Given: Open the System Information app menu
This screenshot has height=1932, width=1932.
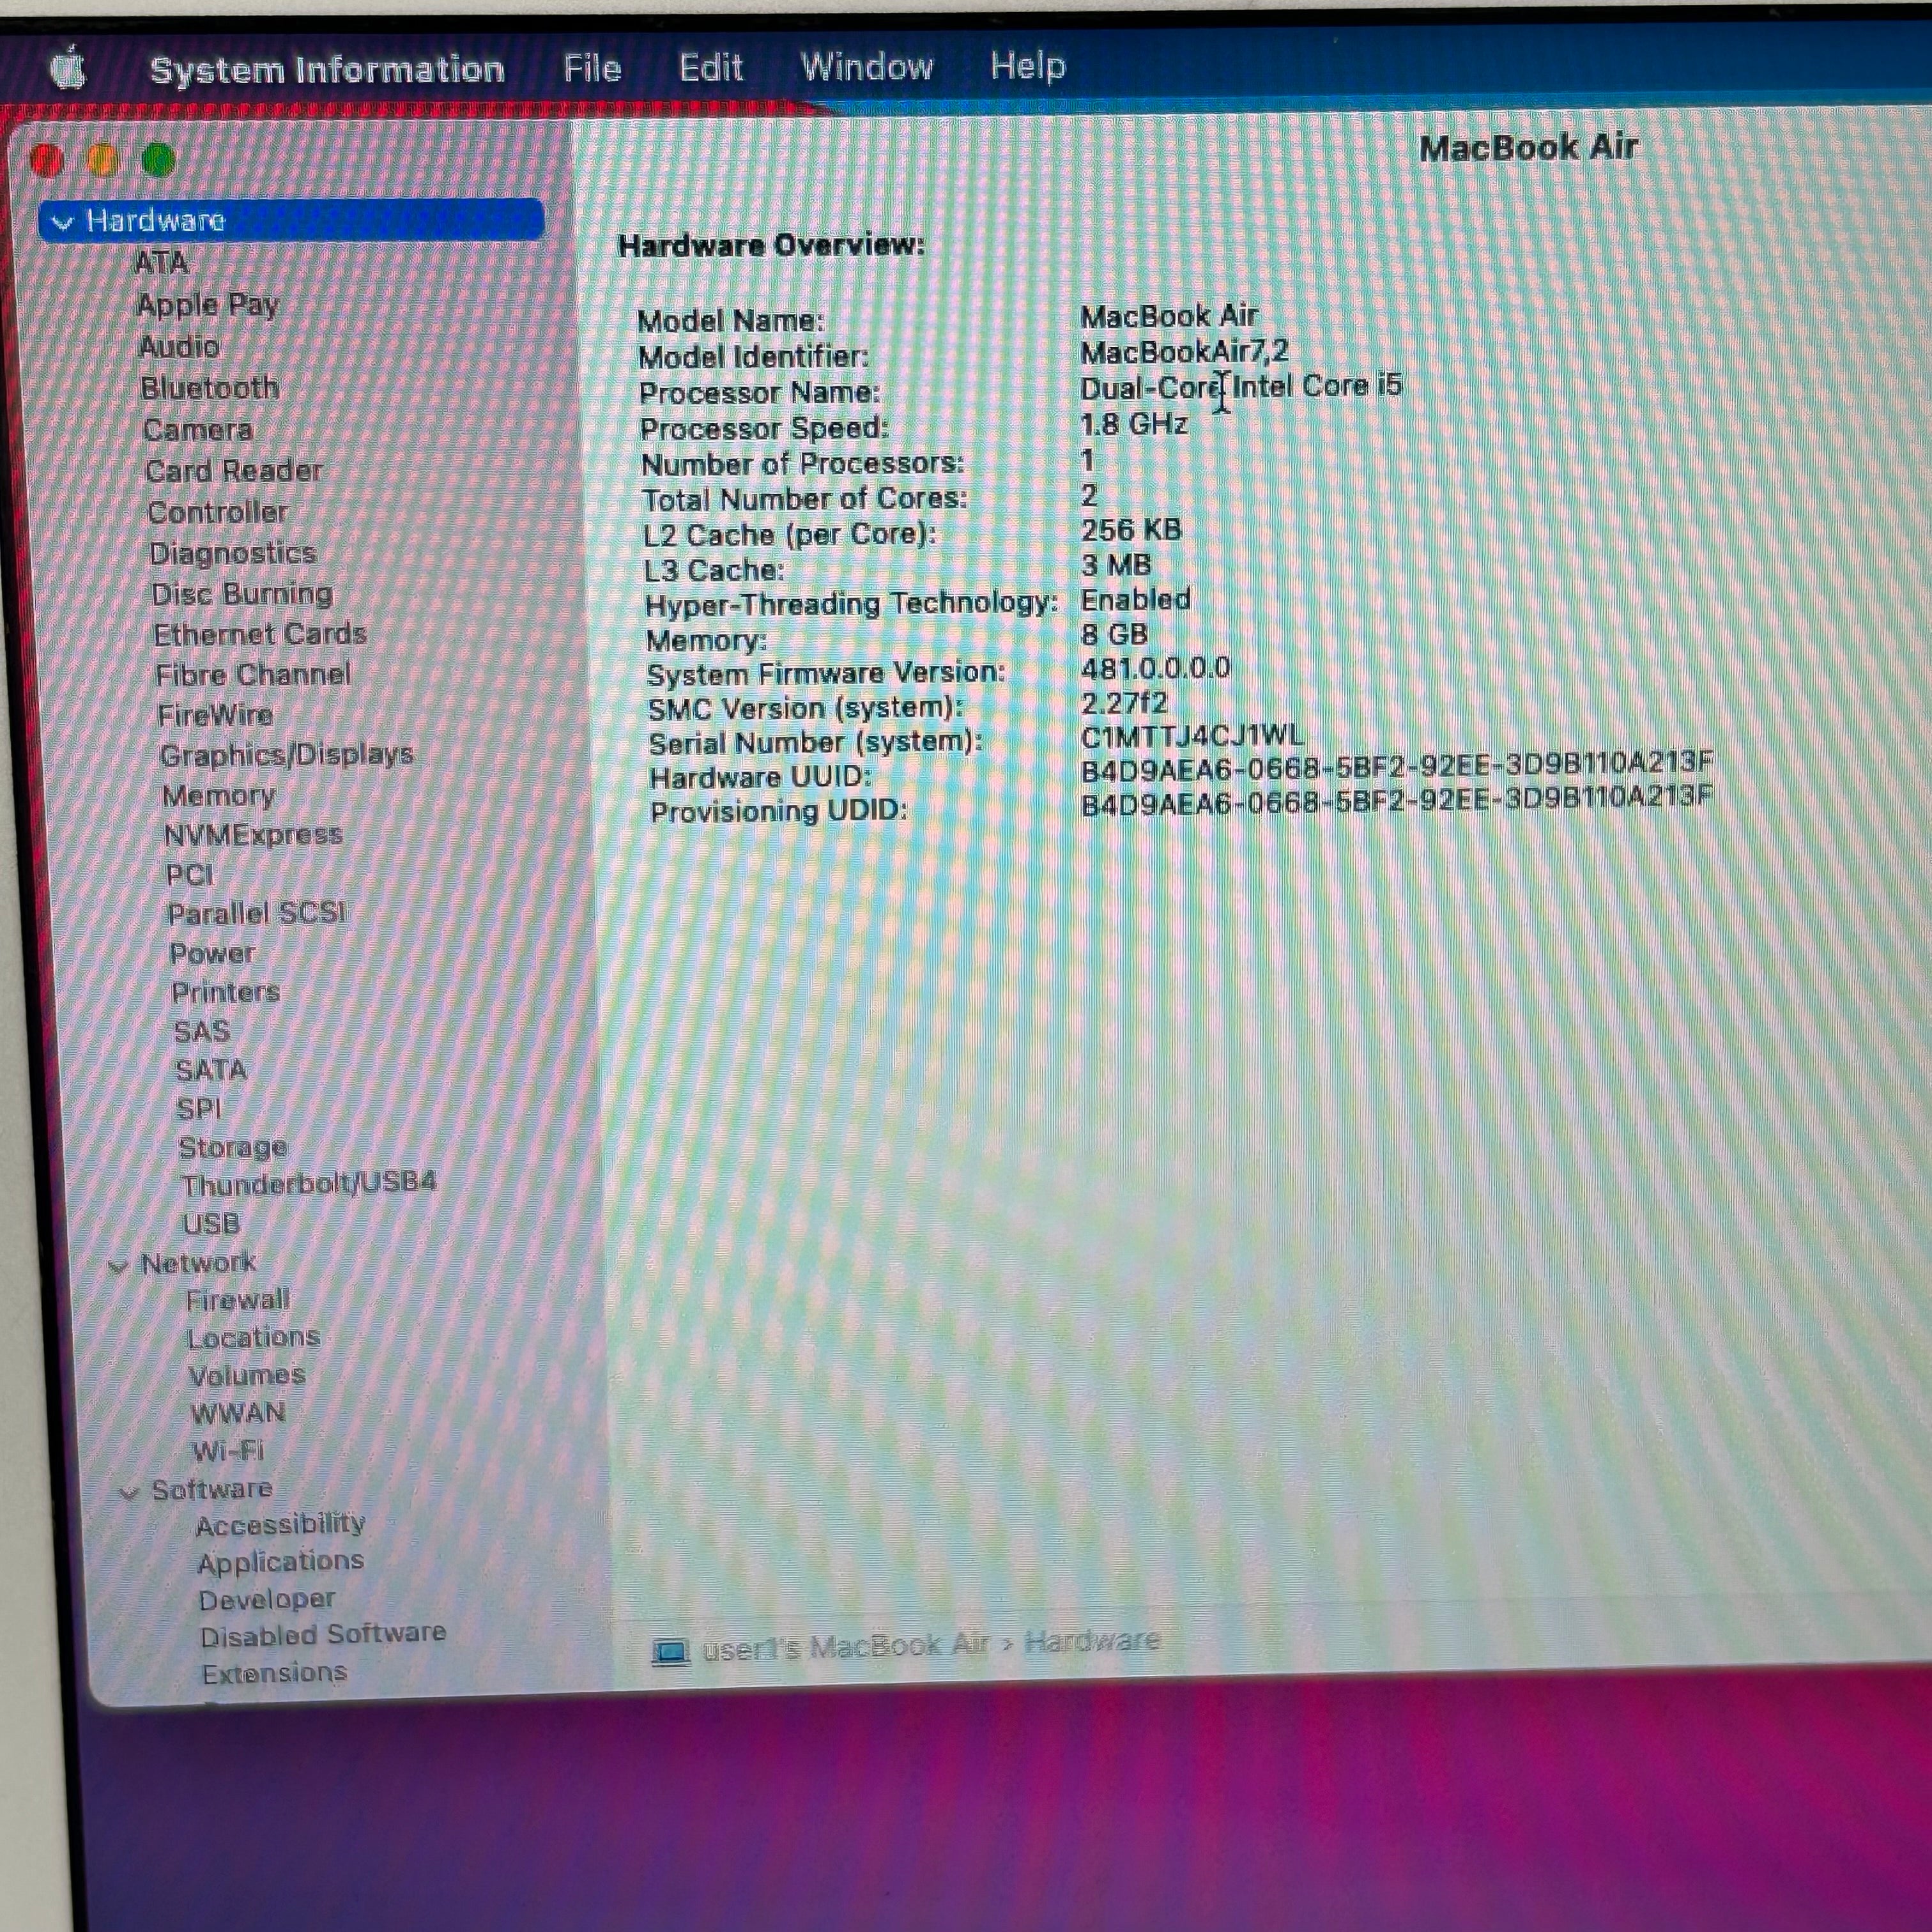Looking at the screenshot, I should tap(327, 69).
